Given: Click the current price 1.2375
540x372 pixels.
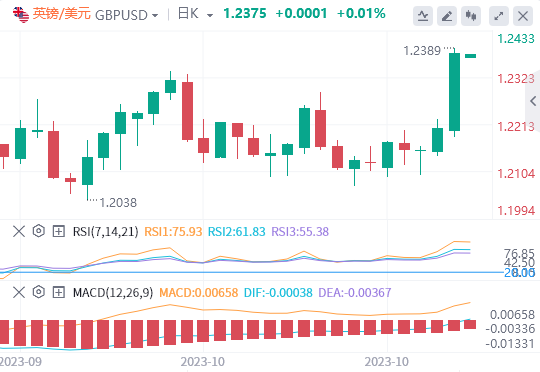Looking at the screenshot, I should (245, 14).
